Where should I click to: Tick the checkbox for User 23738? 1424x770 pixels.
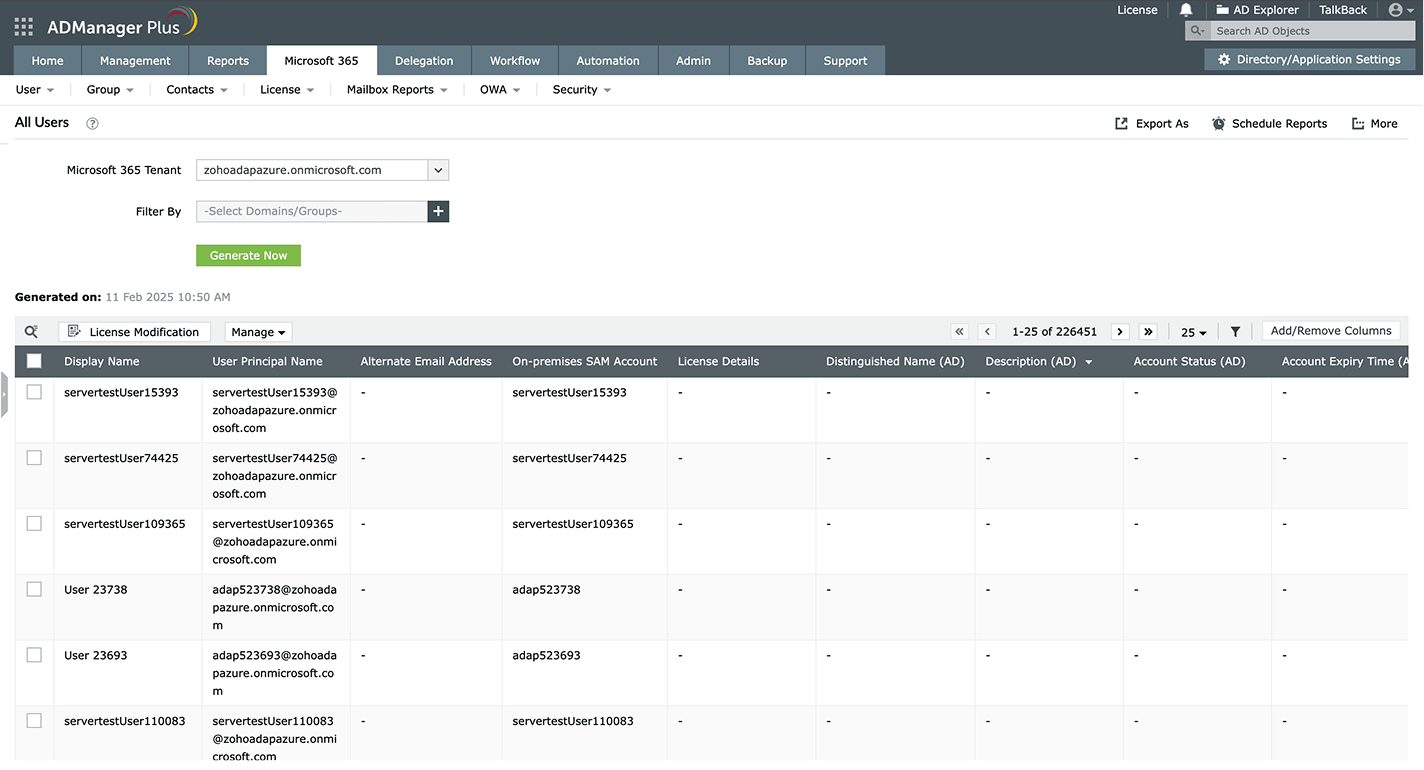[x=34, y=589]
